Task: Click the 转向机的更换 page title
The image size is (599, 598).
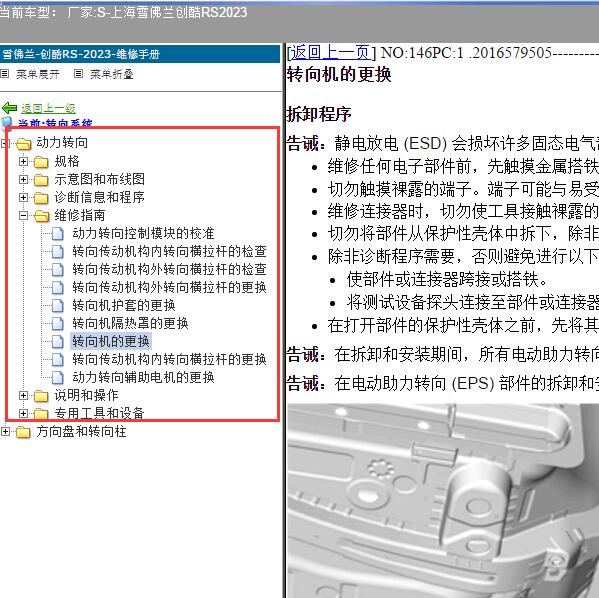Action: [339, 75]
